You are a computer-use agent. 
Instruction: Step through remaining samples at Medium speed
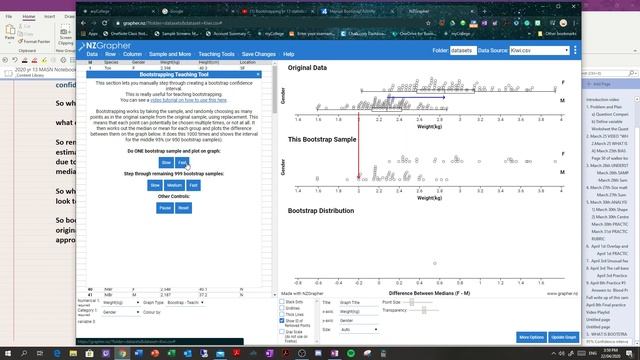[x=174, y=185]
